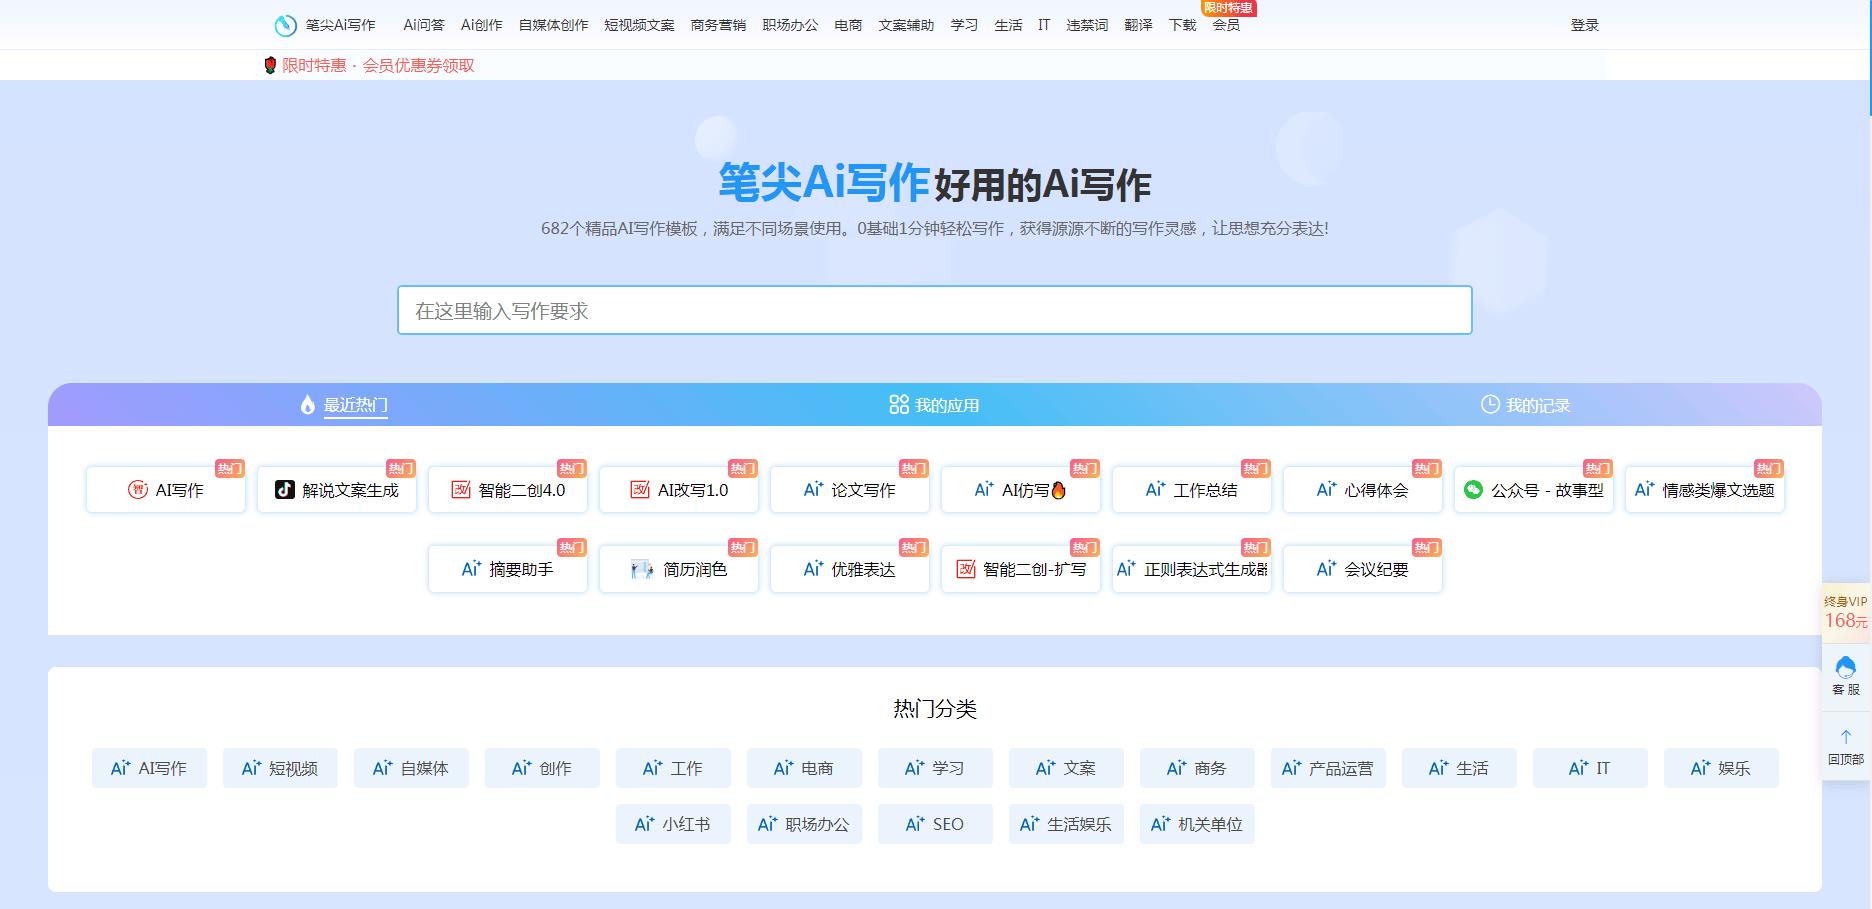The height and width of the screenshot is (909, 1872).
Task: Open the WeChat 公众号 - 故事型 template
Action: [1533, 490]
